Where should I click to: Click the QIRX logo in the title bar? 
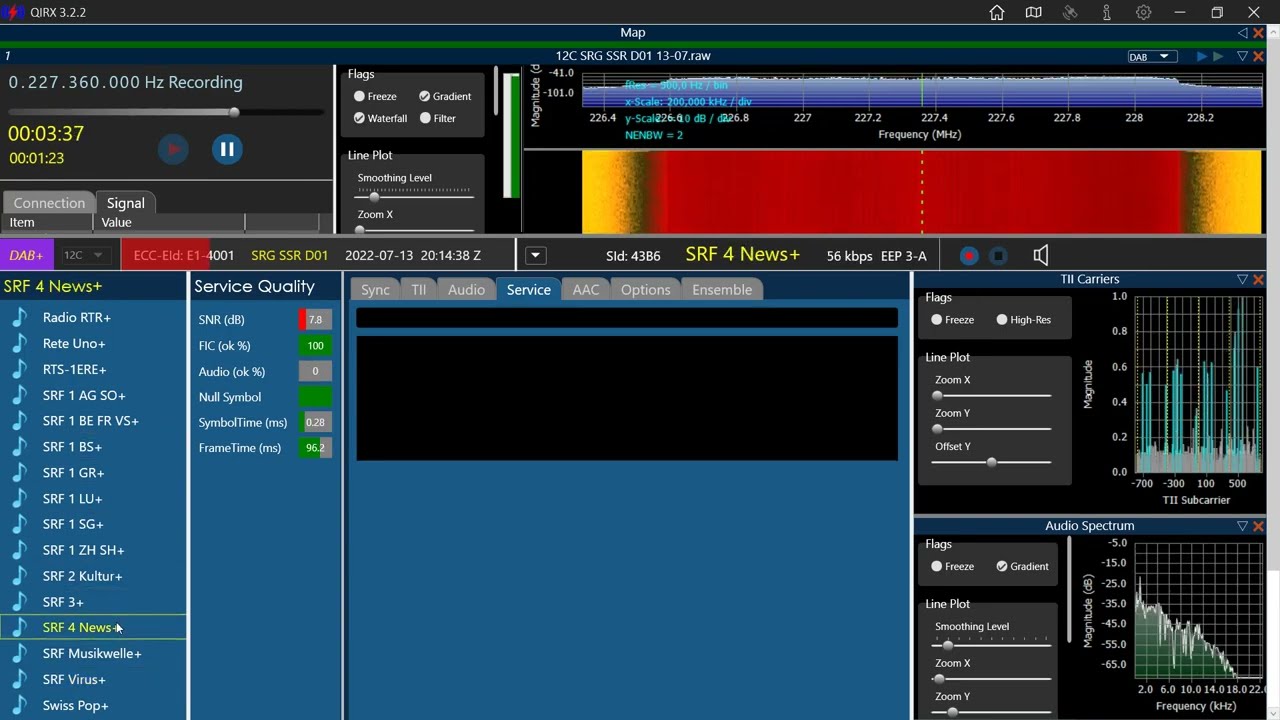click(x=14, y=13)
